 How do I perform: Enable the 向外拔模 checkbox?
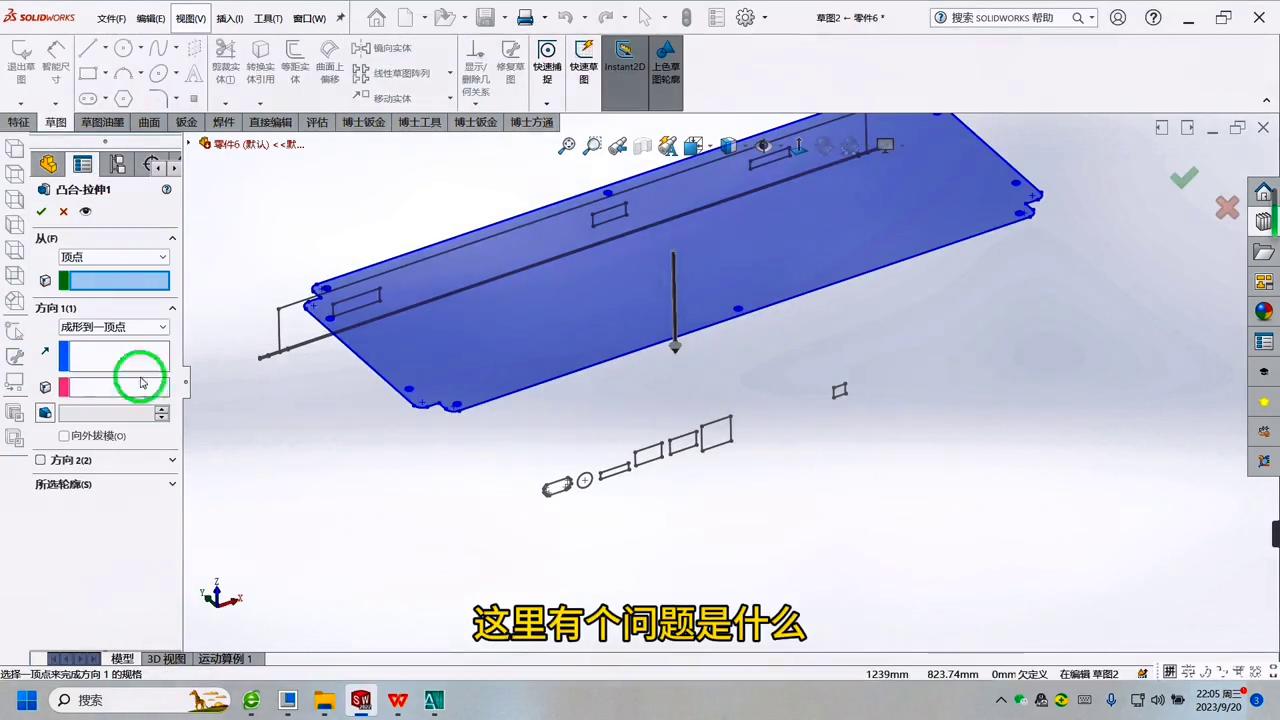coord(64,435)
